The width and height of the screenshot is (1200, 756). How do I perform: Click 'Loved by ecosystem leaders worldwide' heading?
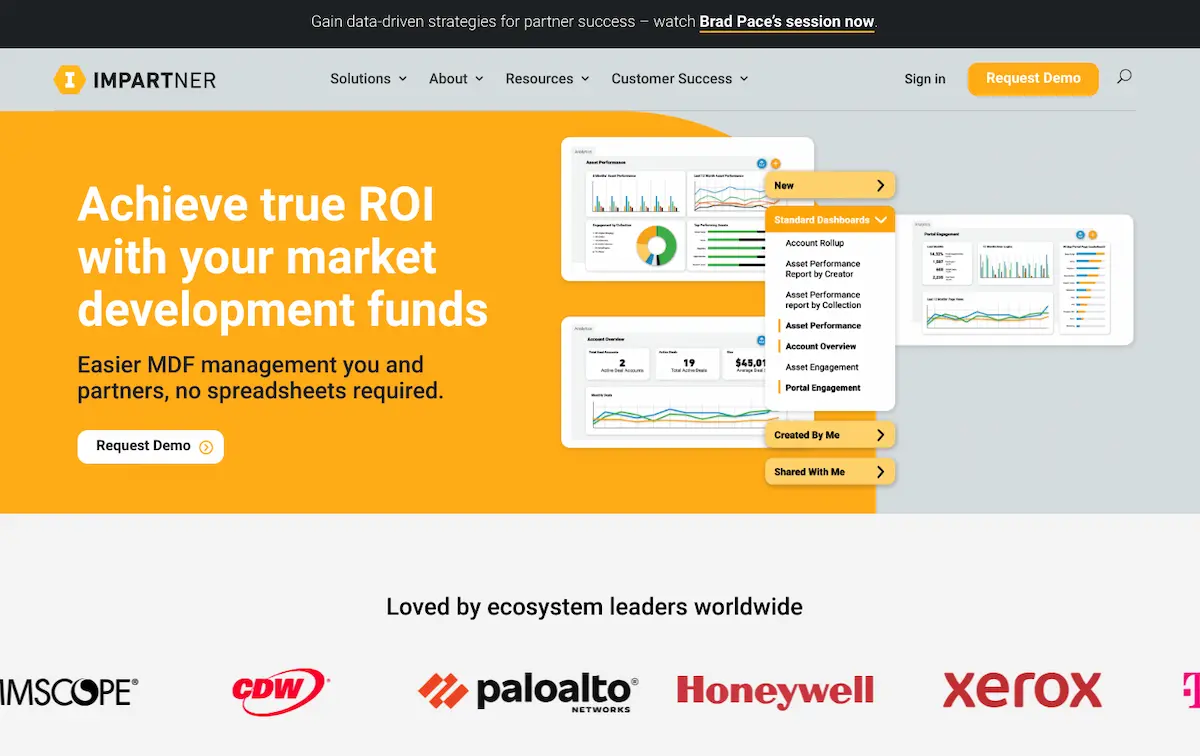594,607
